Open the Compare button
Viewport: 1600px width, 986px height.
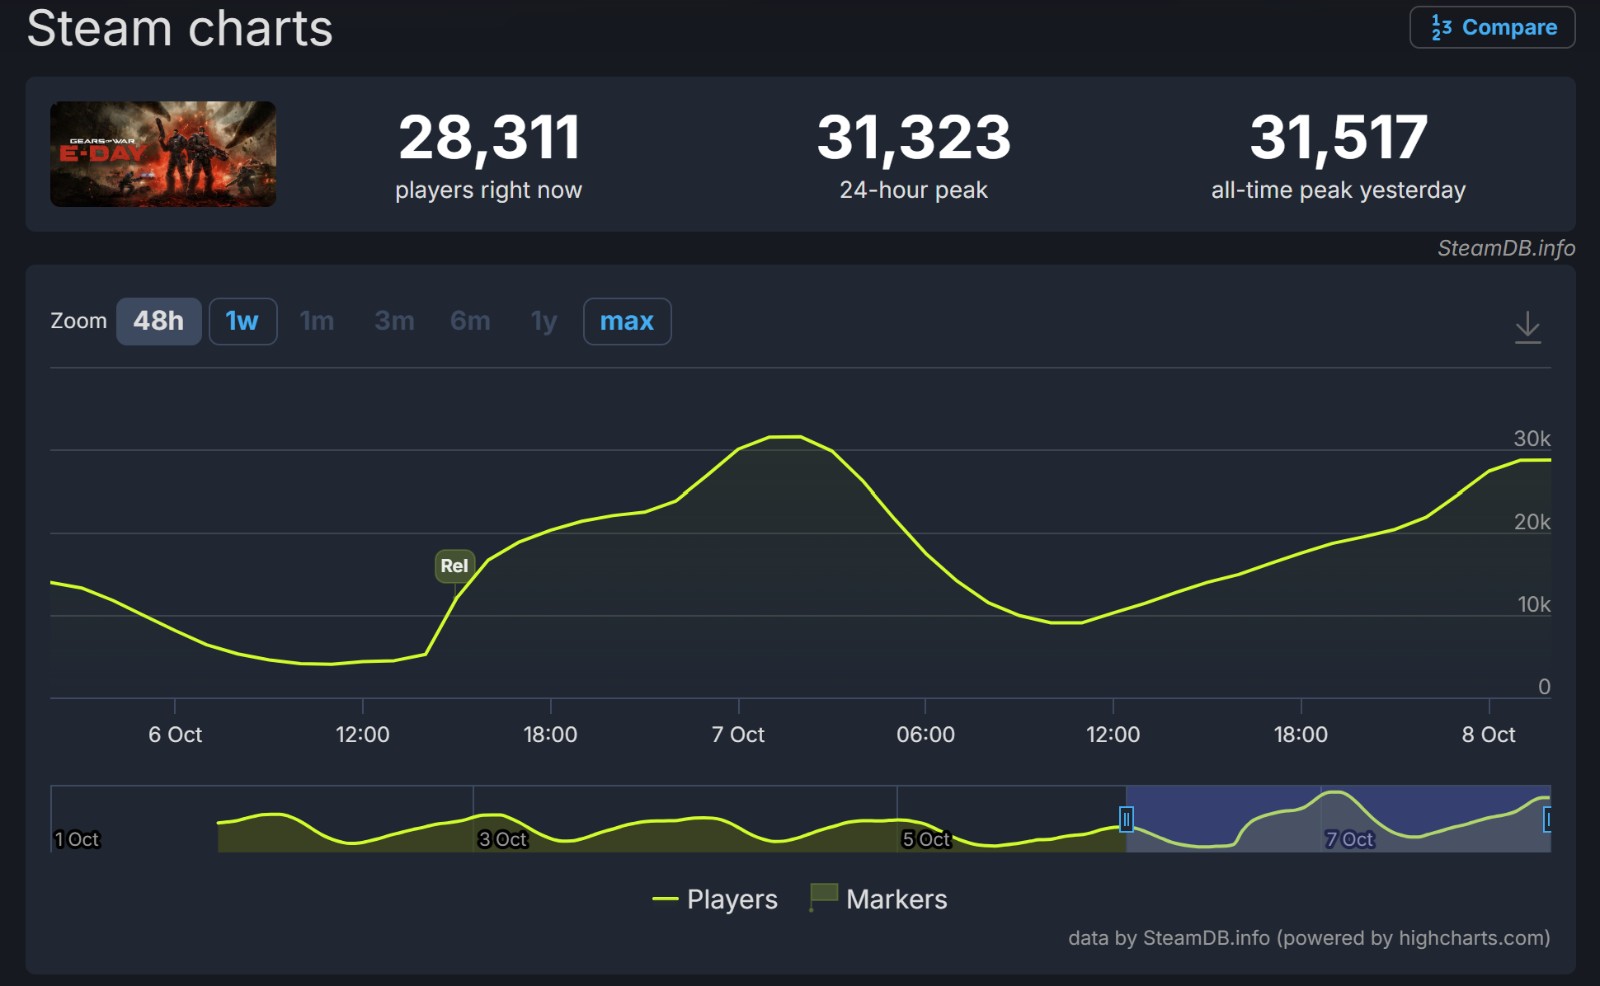(x=1492, y=27)
